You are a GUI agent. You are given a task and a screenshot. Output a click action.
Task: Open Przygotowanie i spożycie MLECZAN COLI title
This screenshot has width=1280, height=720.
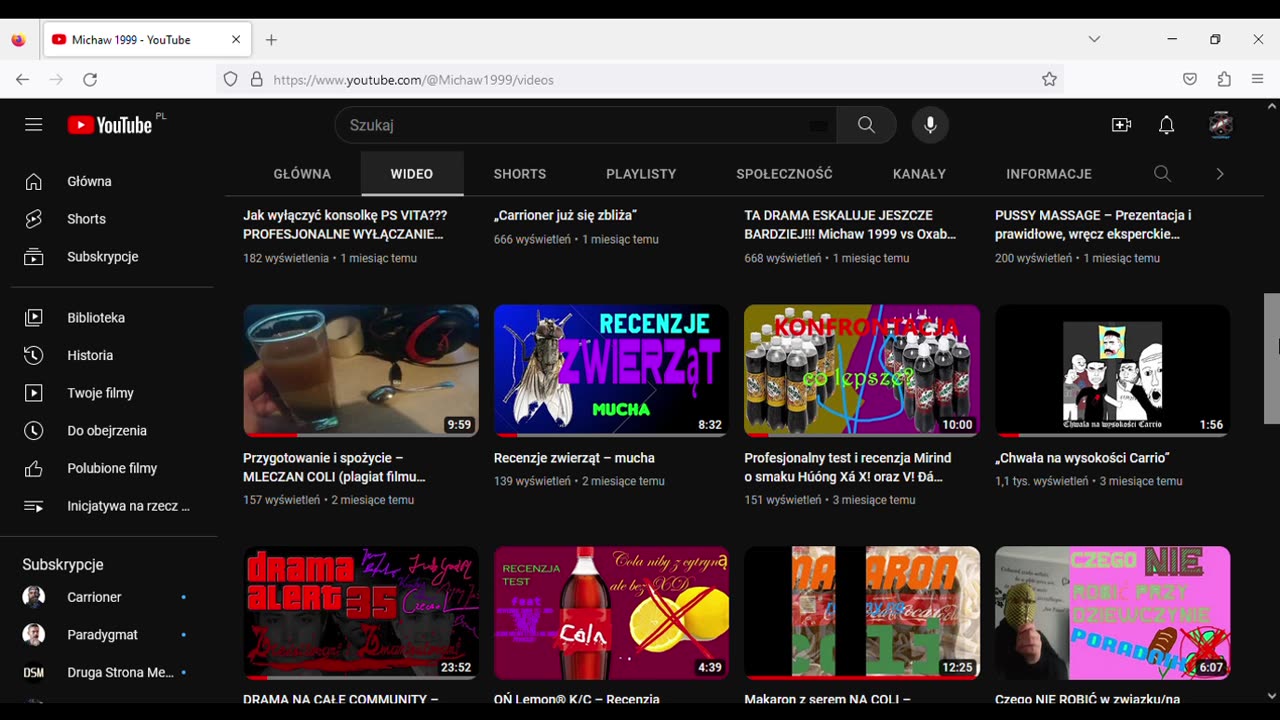click(334, 467)
